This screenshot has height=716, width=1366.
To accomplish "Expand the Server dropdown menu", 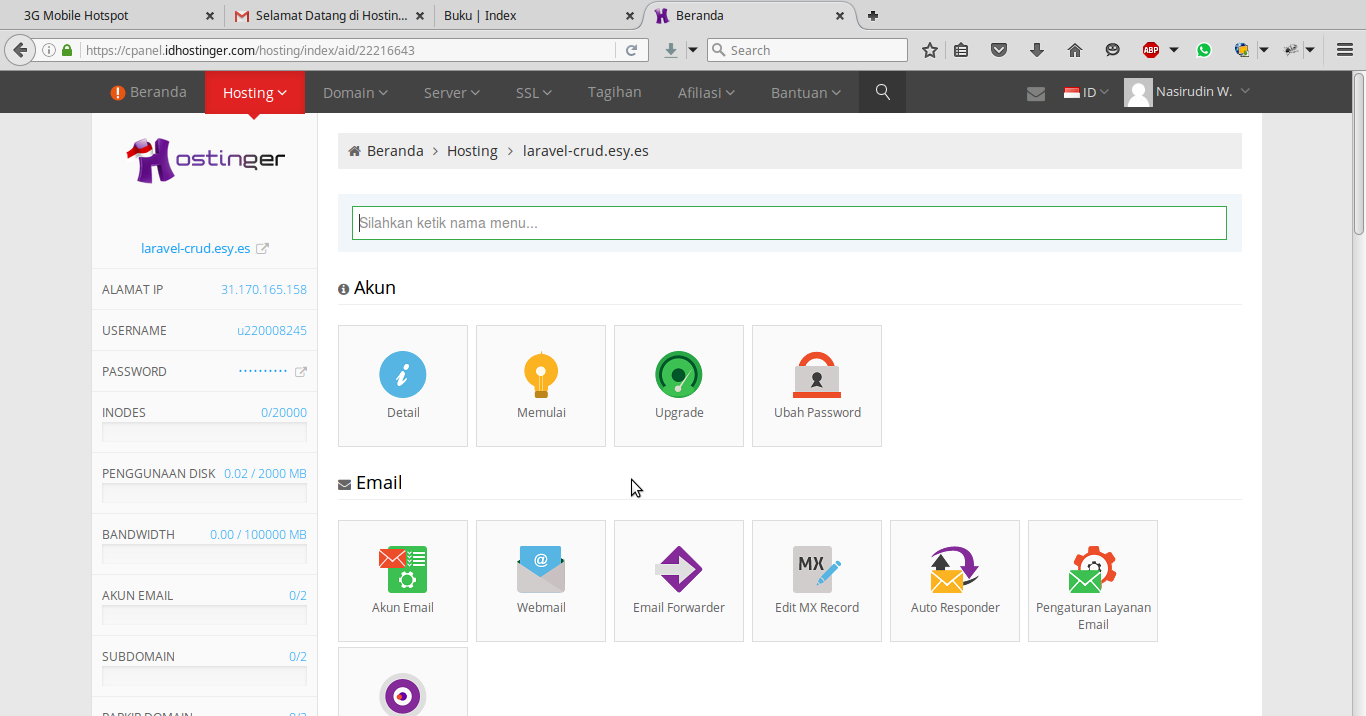I will (x=452, y=92).
